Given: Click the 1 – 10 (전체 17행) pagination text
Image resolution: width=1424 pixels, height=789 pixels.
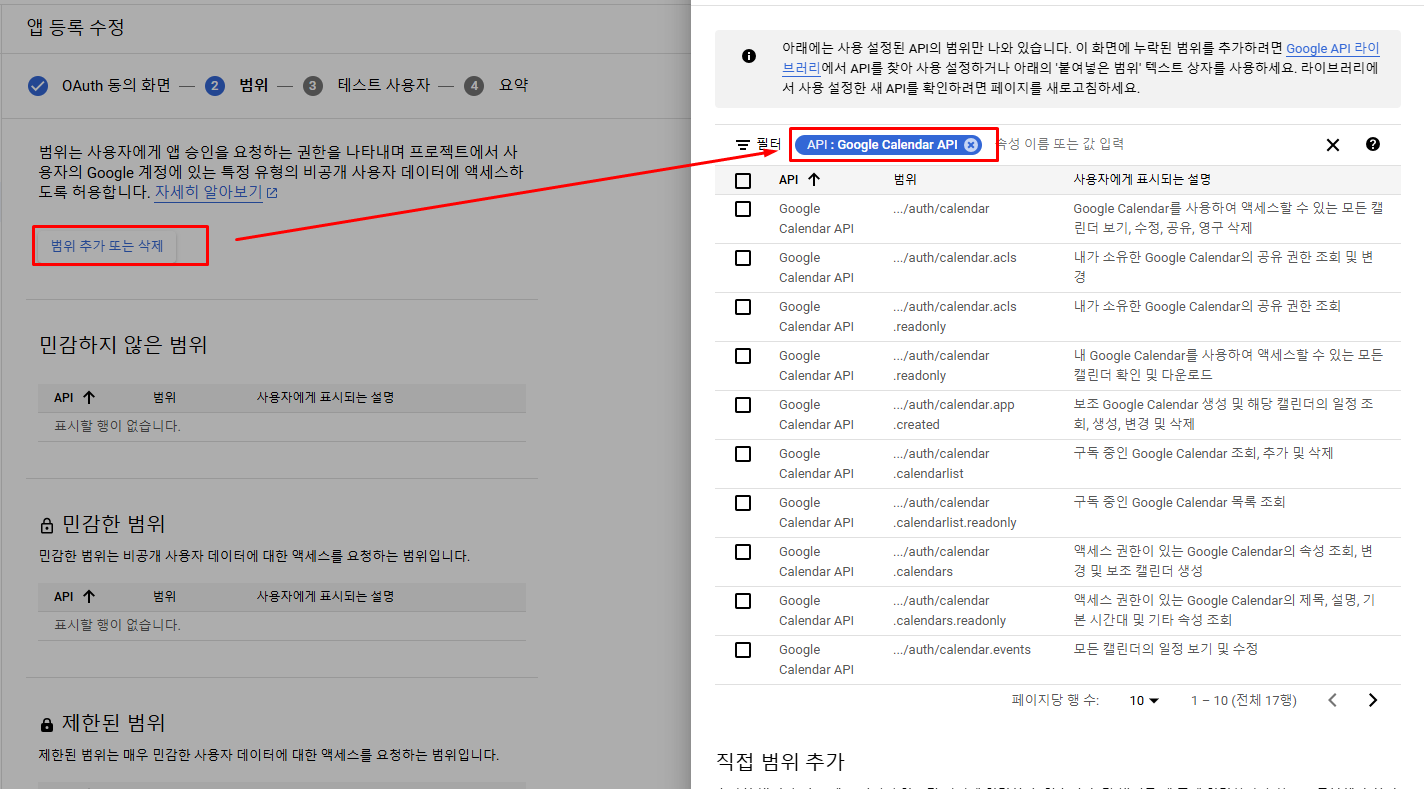Looking at the screenshot, I should (1243, 700).
